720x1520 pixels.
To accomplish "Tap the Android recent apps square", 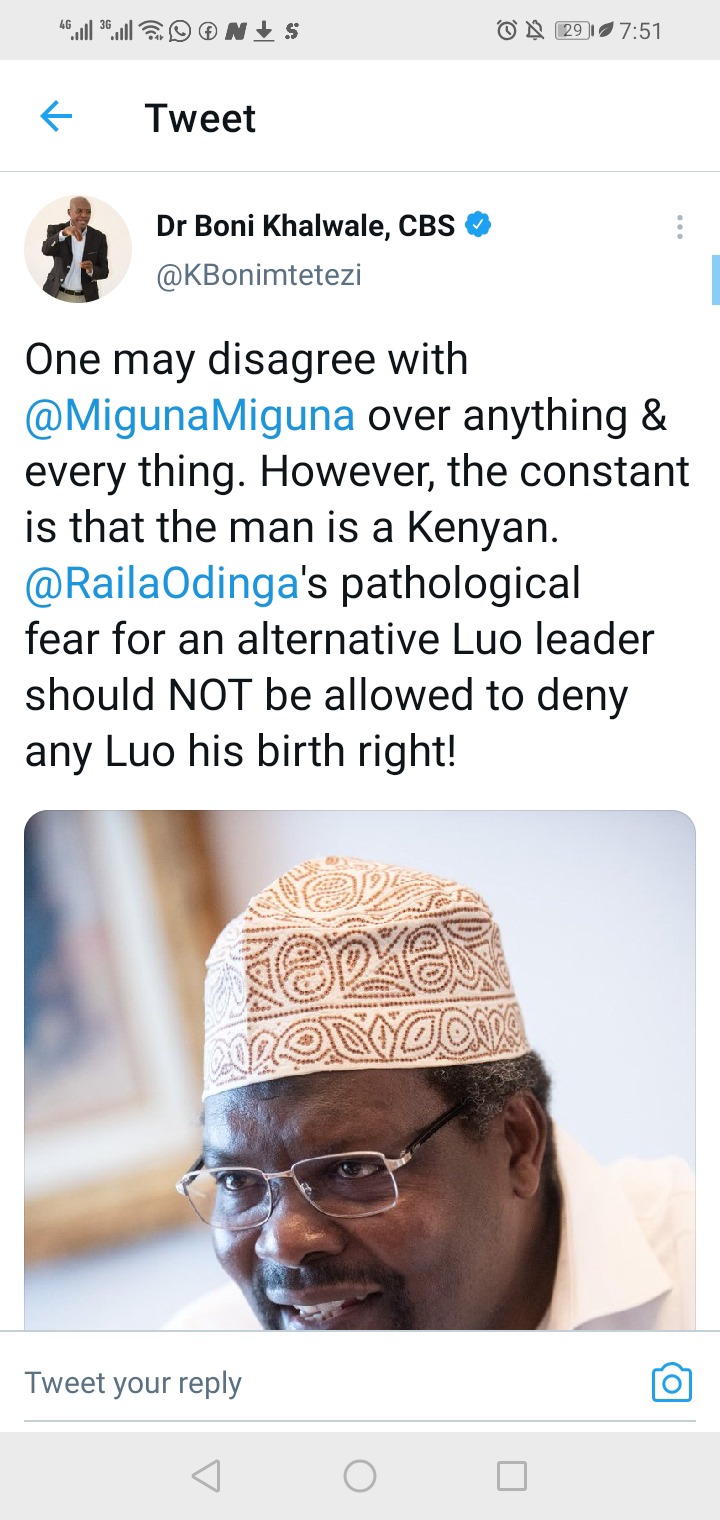I will point(512,1476).
